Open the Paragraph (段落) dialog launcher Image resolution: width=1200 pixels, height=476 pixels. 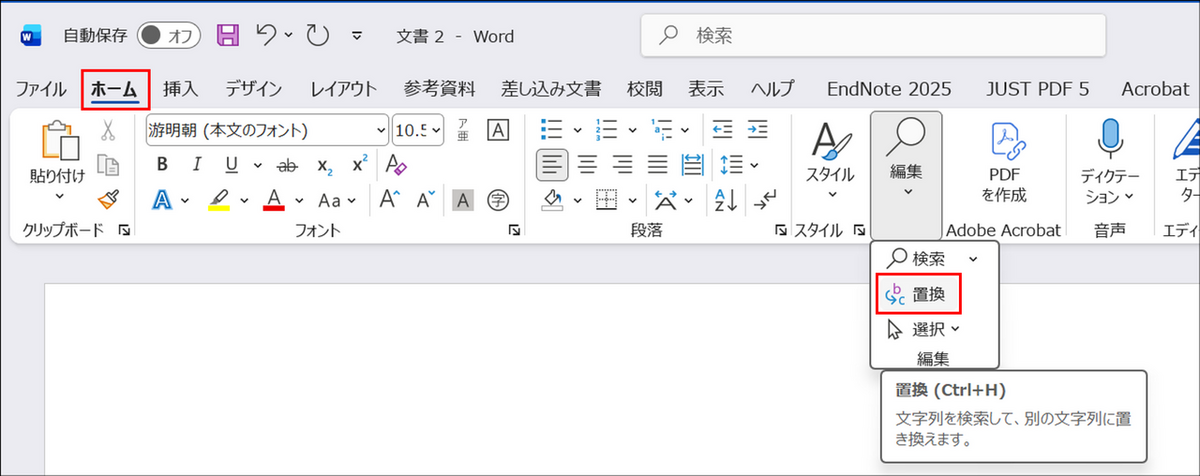tap(780, 230)
